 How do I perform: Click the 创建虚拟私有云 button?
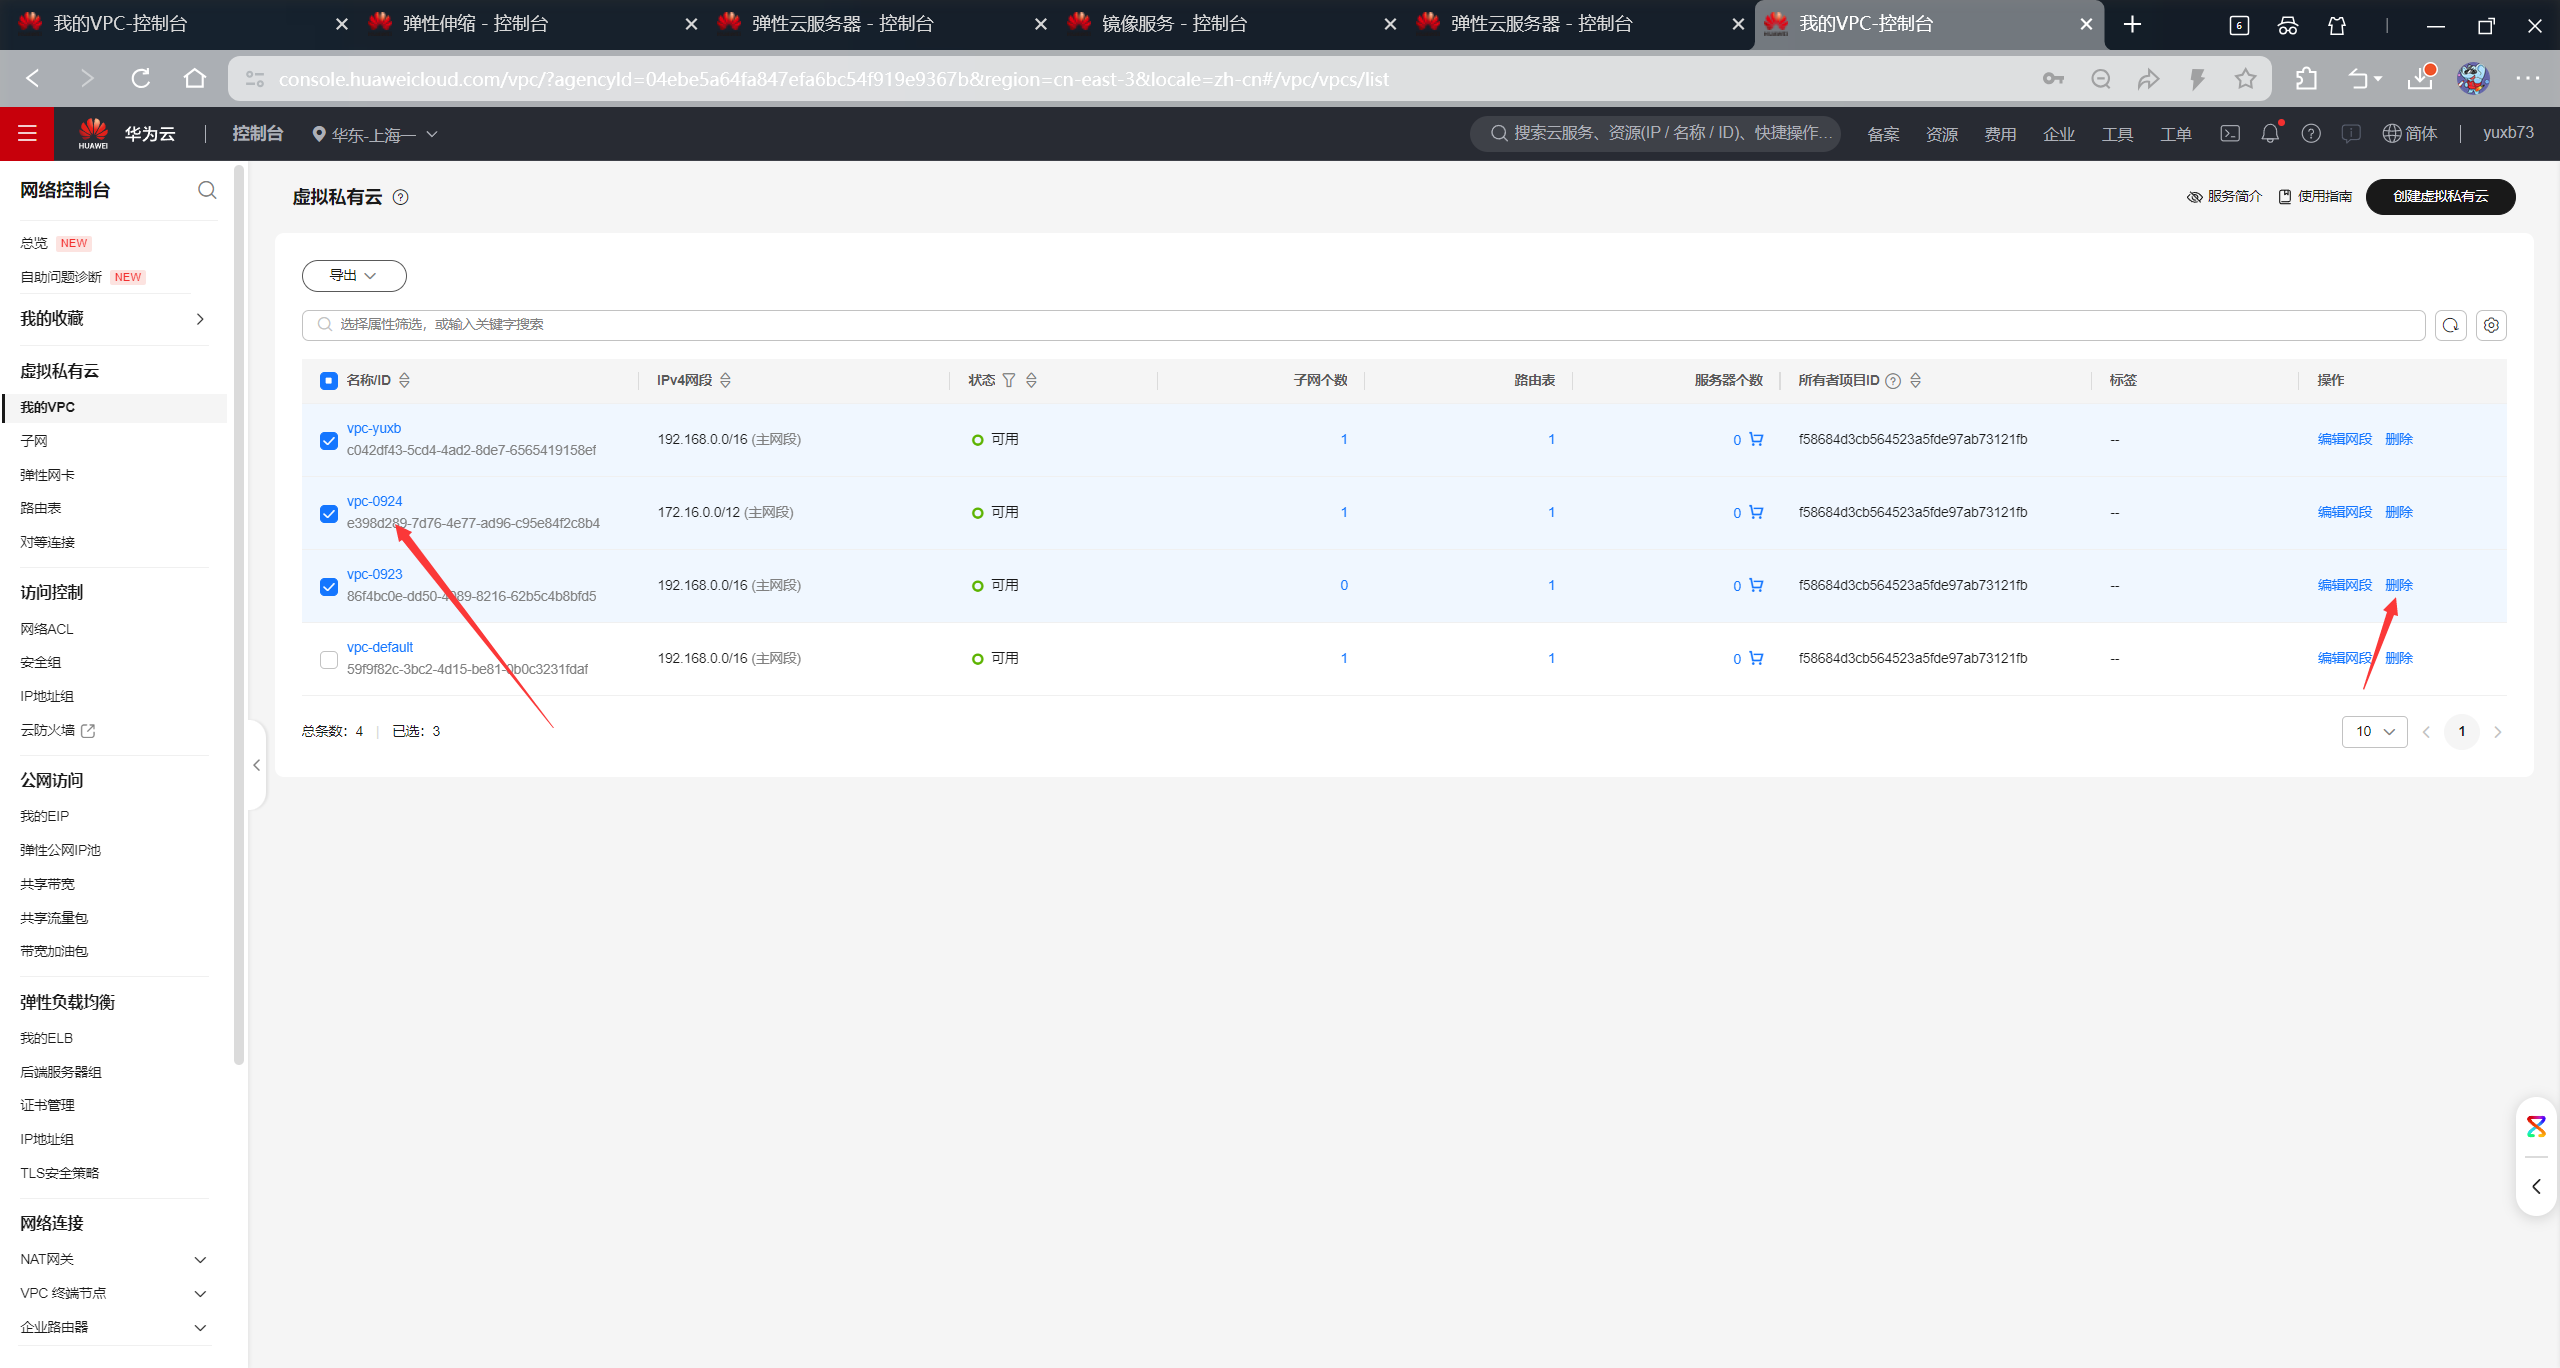[x=2440, y=196]
